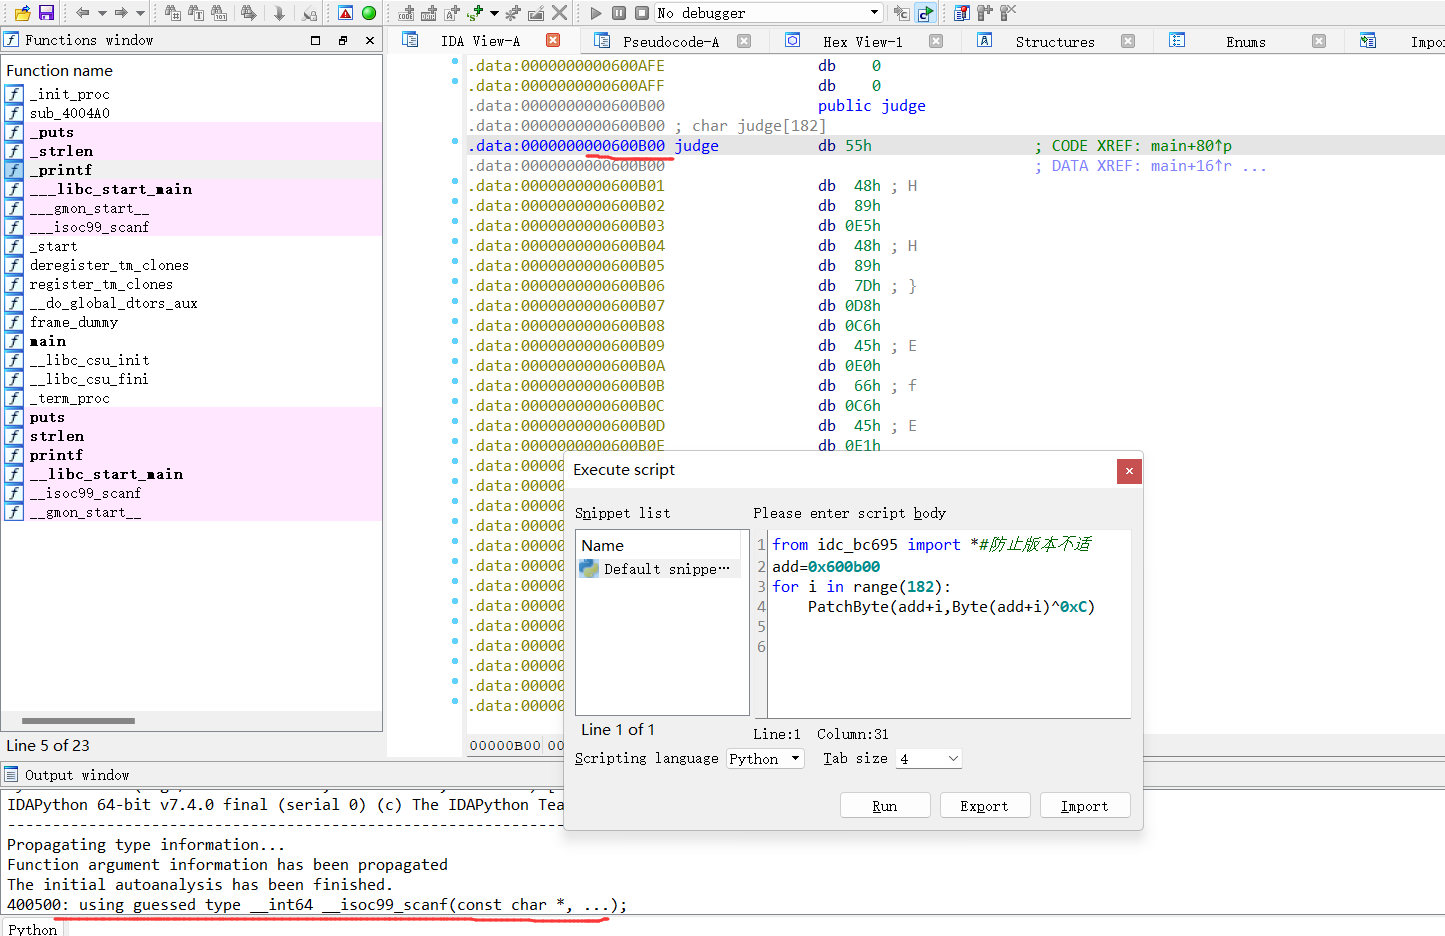Jump forward with the right arrow
This screenshot has height=936, width=1445.
(121, 13)
